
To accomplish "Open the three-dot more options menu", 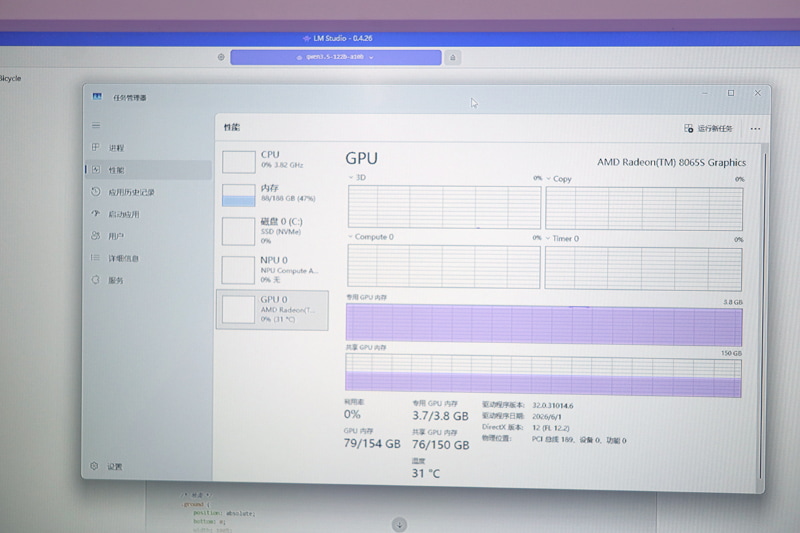I will click(755, 129).
